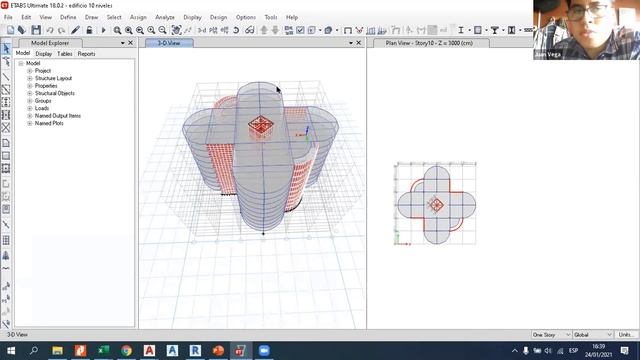Open the Analyze menu

(x=165, y=18)
